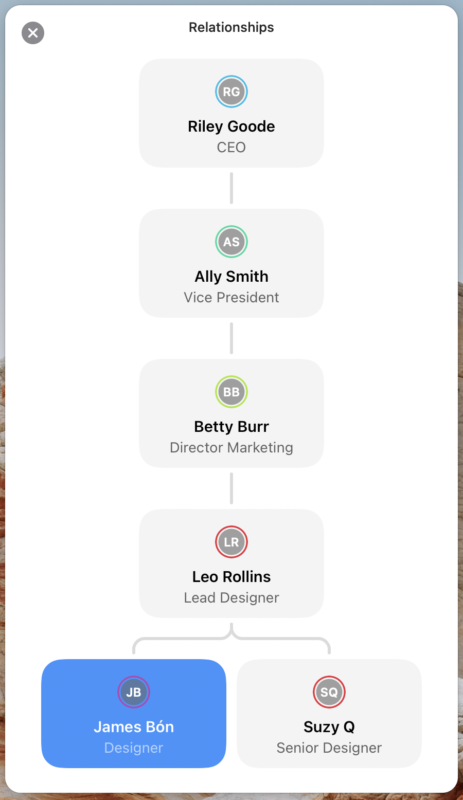463x800 pixels.
Task: Select the highlighted James Bón name
Action: click(x=134, y=727)
